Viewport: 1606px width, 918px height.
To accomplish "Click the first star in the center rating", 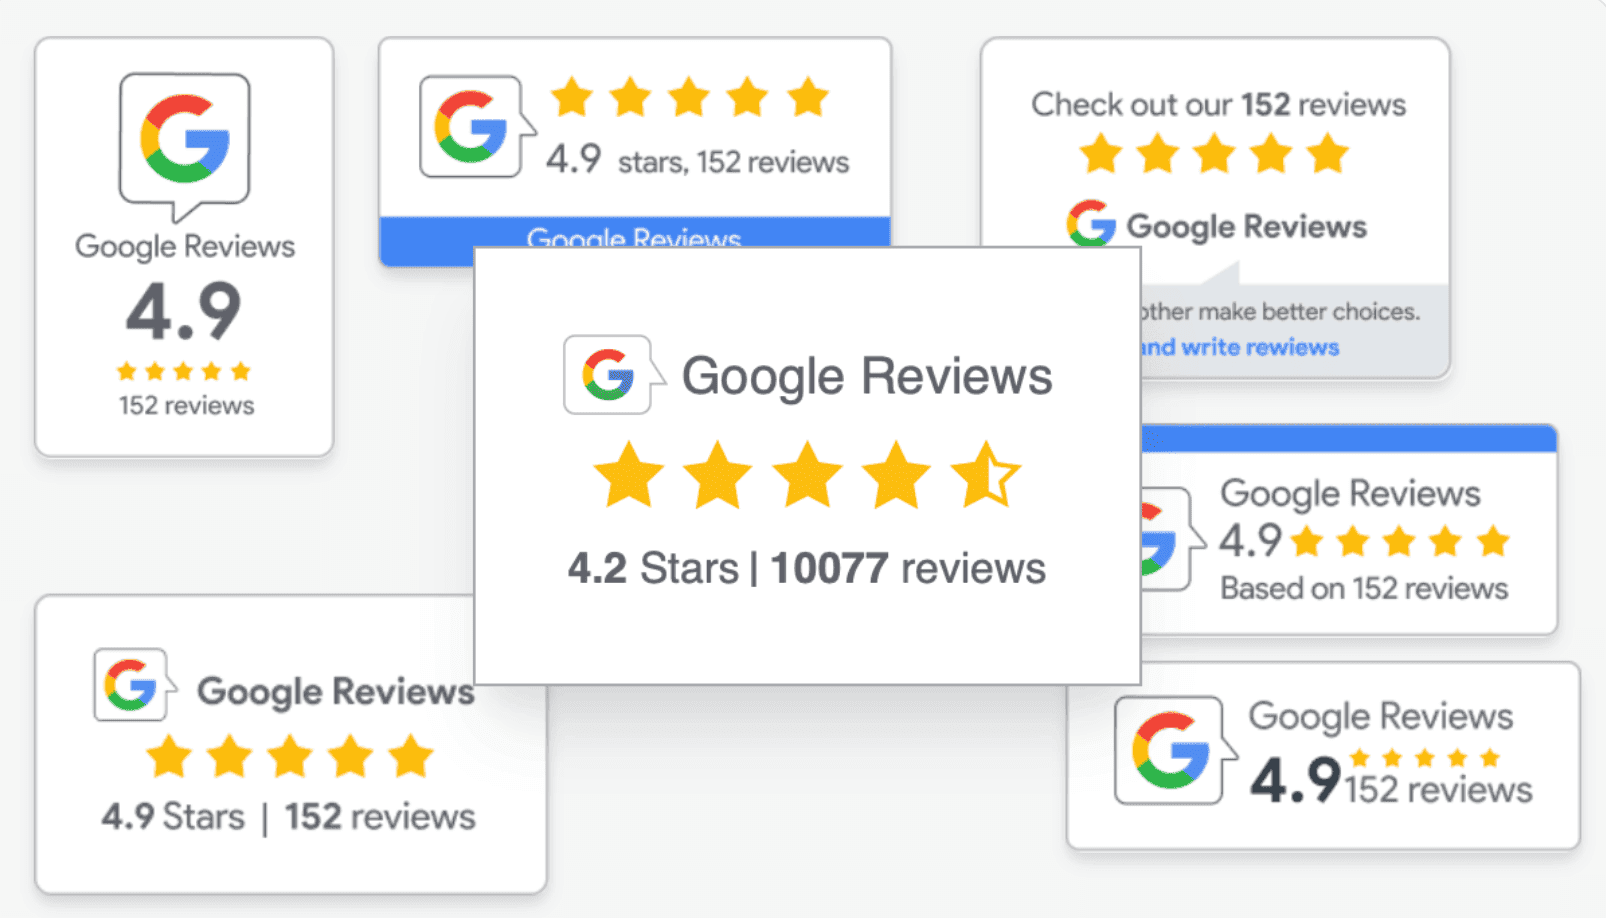I will 629,475.
